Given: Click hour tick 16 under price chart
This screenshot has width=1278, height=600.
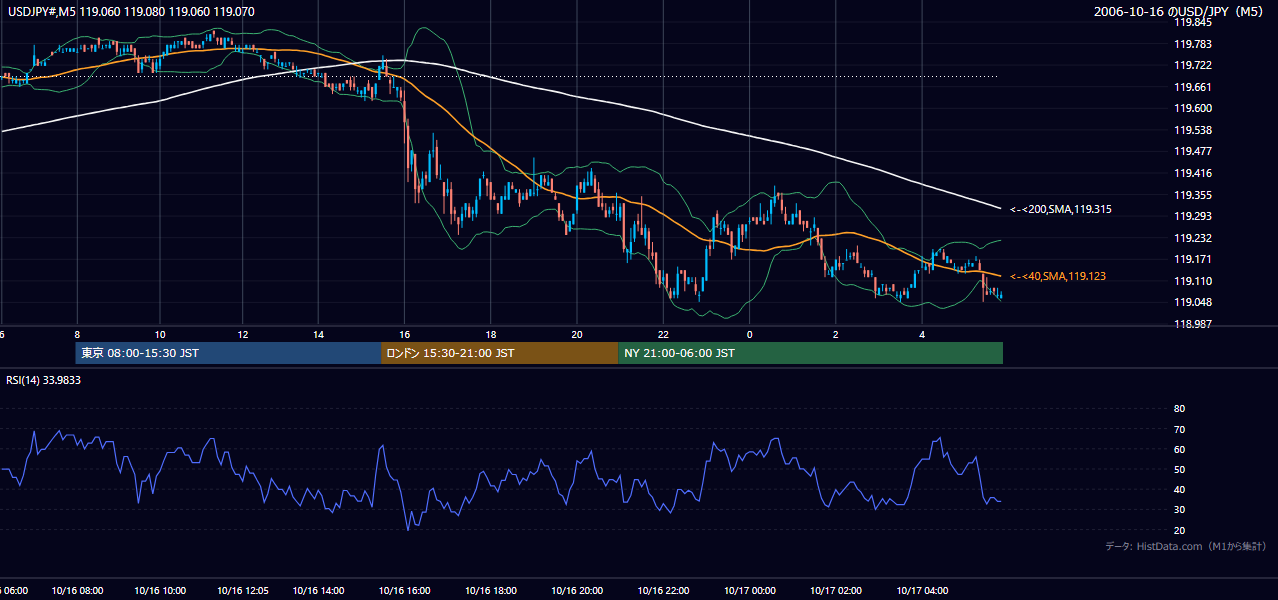Looking at the screenshot, I should pos(405,334).
